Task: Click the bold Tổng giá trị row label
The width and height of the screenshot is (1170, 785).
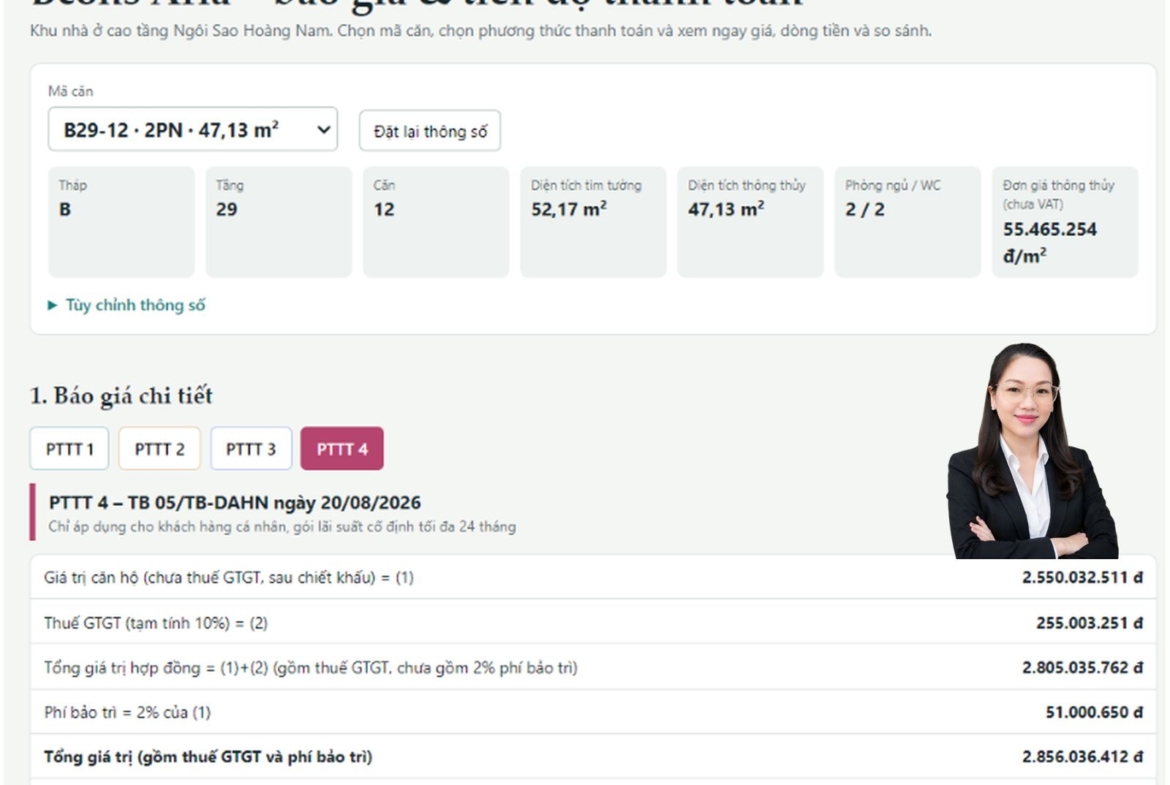Action: click(x=207, y=757)
